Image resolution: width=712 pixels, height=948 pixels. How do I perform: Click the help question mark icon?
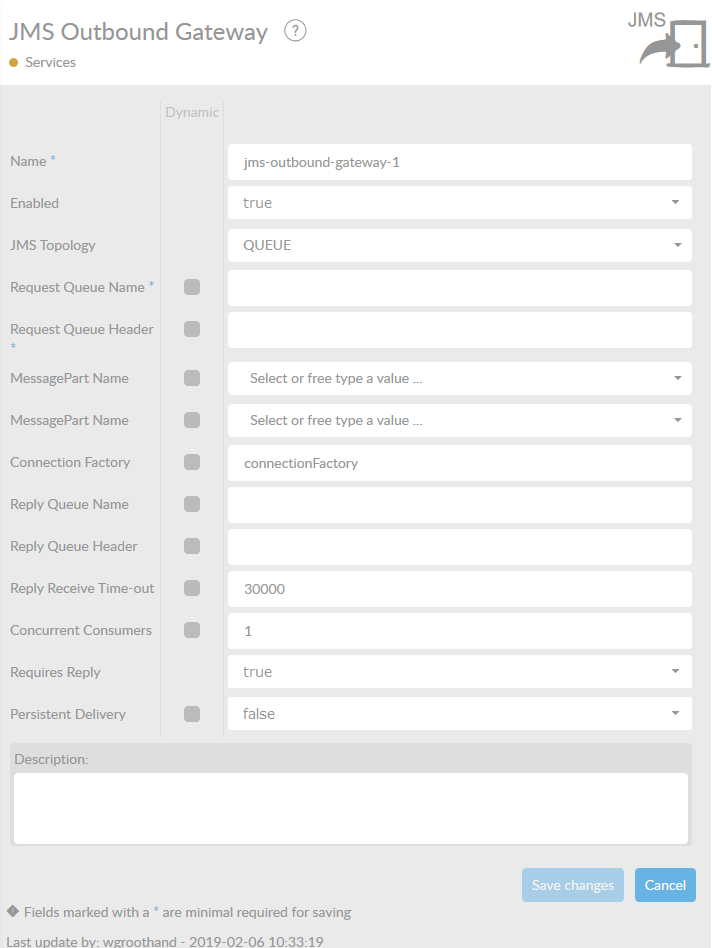[295, 31]
